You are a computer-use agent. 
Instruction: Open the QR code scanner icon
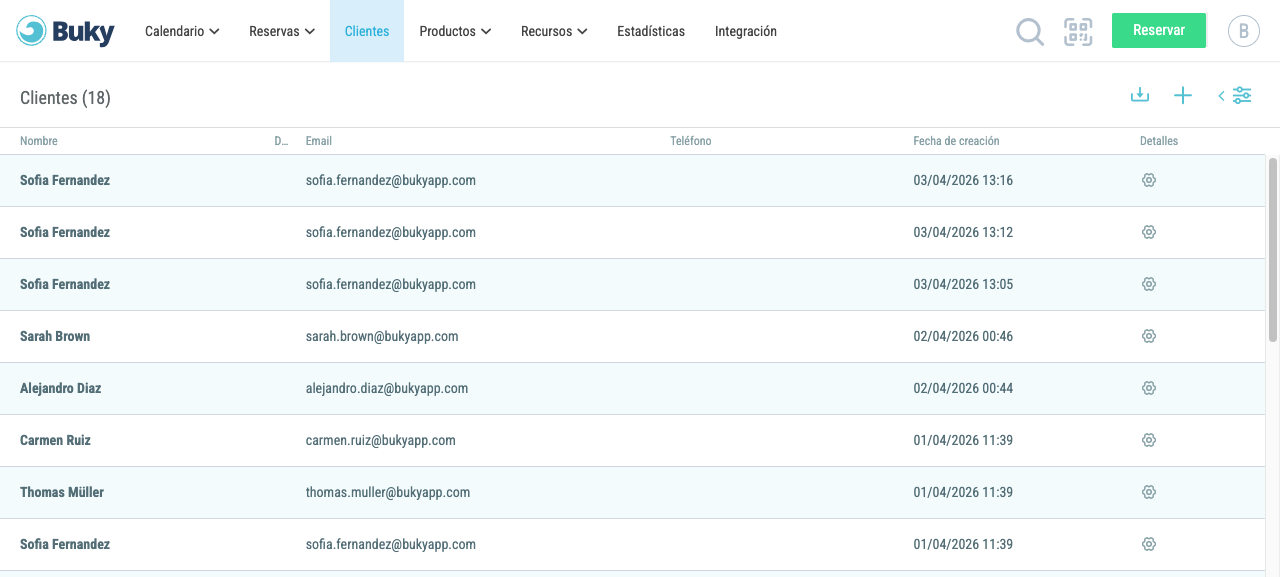(1078, 32)
